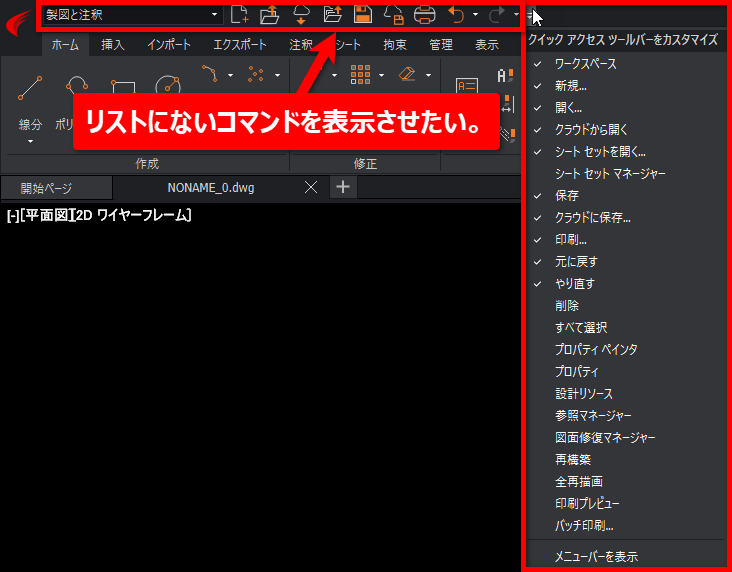Expand the point pattern dropdown arrow
This screenshot has width=732, height=572.
pos(277,75)
